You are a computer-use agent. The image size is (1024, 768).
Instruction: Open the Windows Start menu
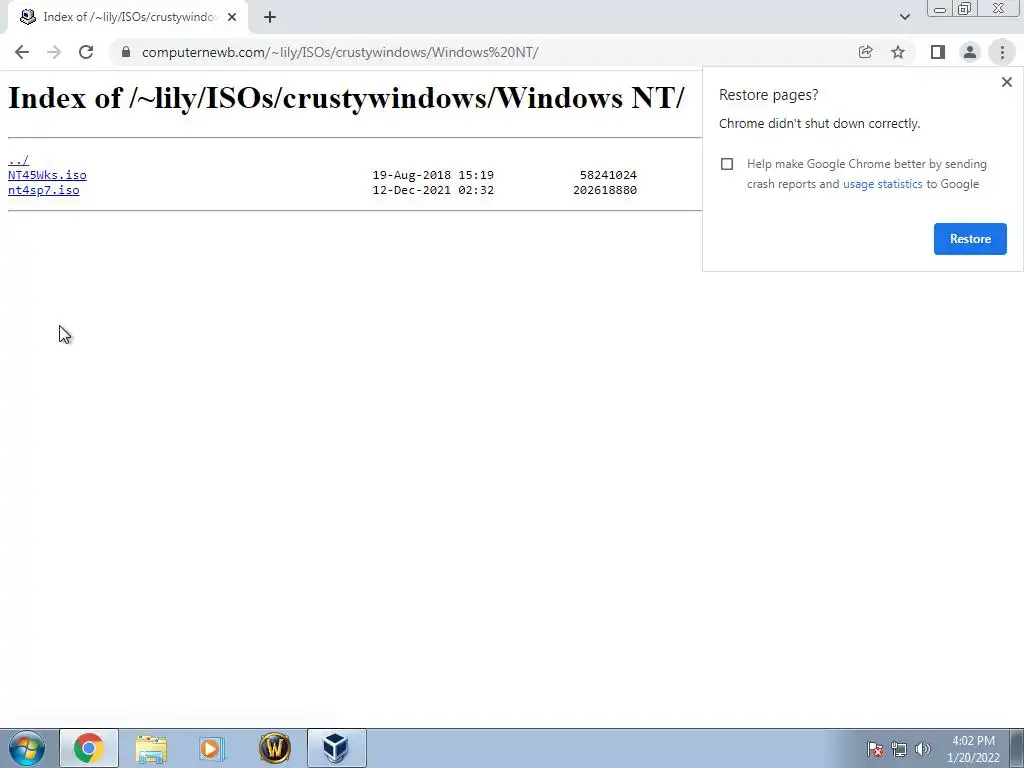[x=27, y=748]
